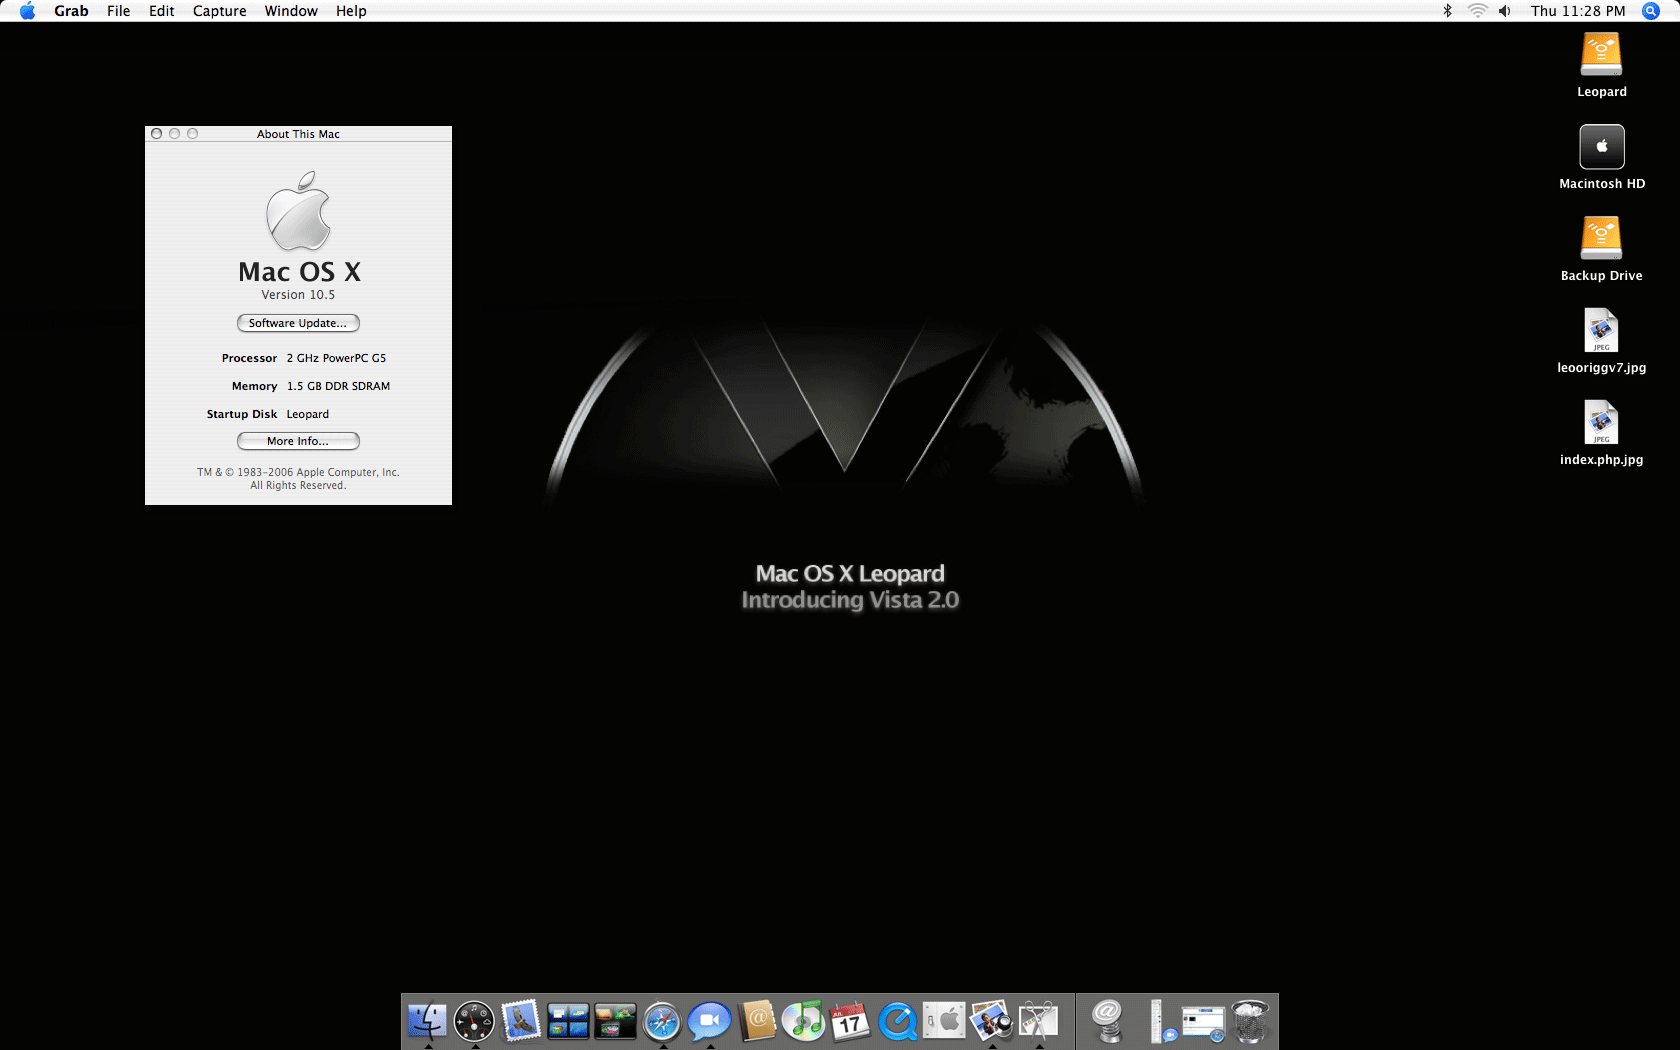Open Mail stamp icon in dock
Screen dimensions: 1680x1050
coord(521,1021)
